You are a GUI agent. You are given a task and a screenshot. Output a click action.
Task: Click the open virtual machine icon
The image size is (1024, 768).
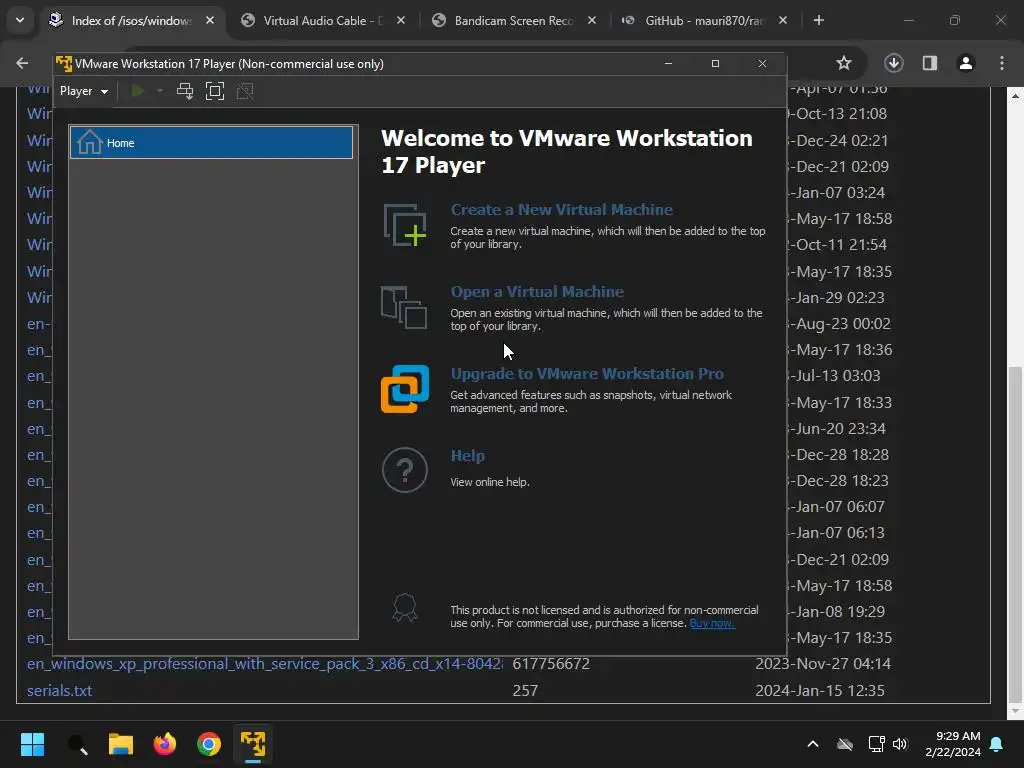(404, 307)
